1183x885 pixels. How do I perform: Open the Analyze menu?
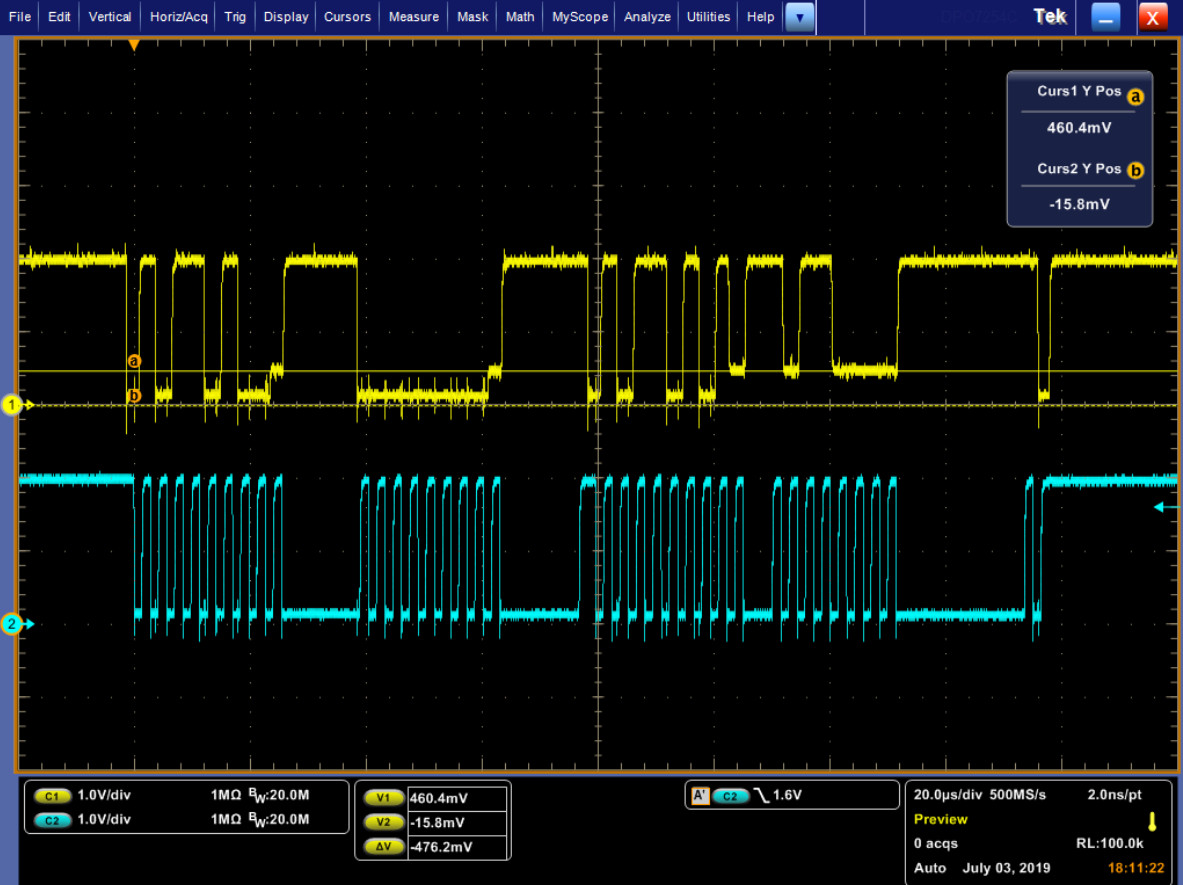(647, 17)
